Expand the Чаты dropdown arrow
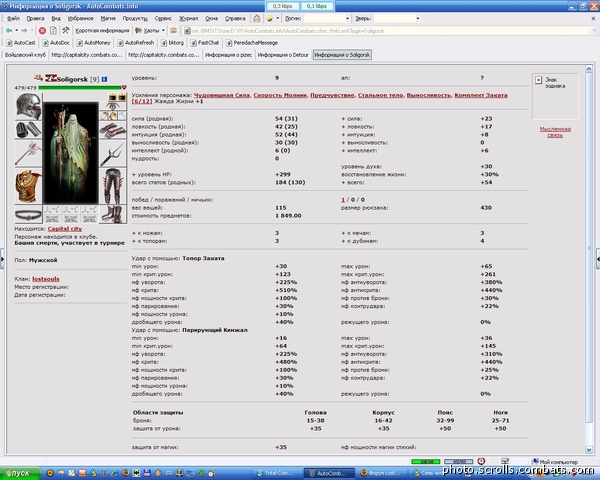The width and height of the screenshot is (600, 480). [163, 30]
